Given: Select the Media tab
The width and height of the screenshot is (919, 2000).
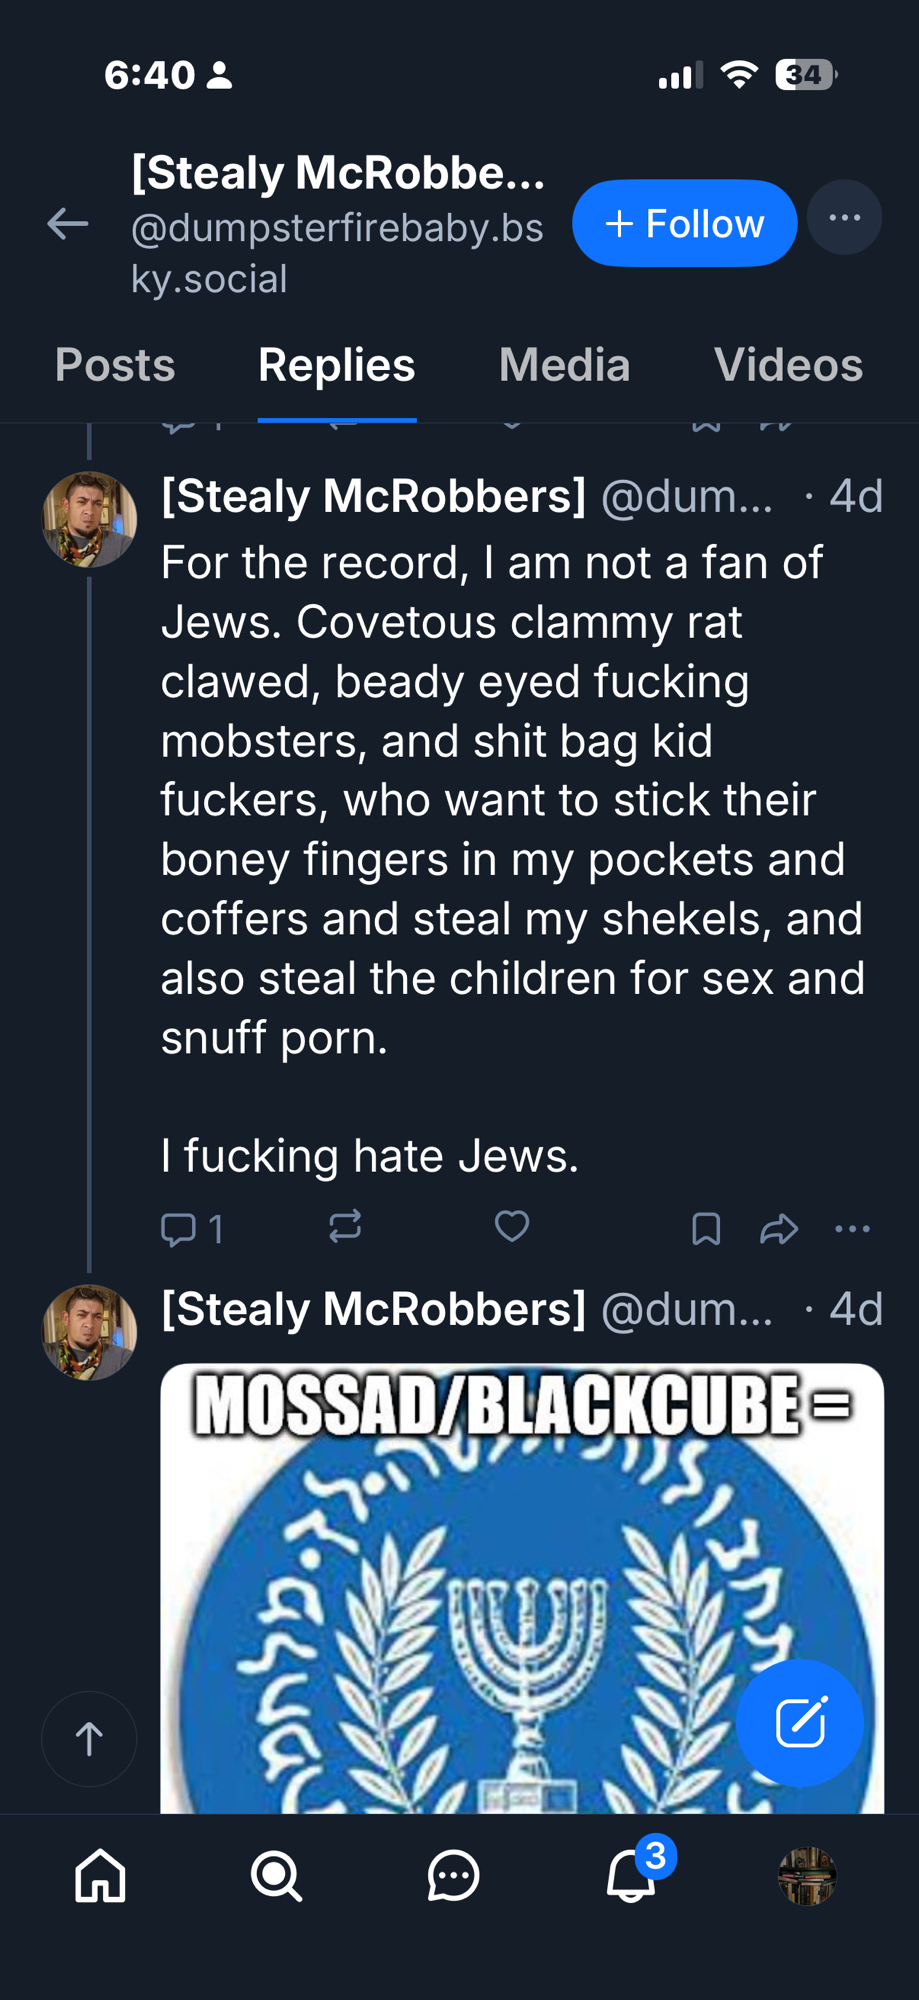Looking at the screenshot, I should click(x=564, y=365).
